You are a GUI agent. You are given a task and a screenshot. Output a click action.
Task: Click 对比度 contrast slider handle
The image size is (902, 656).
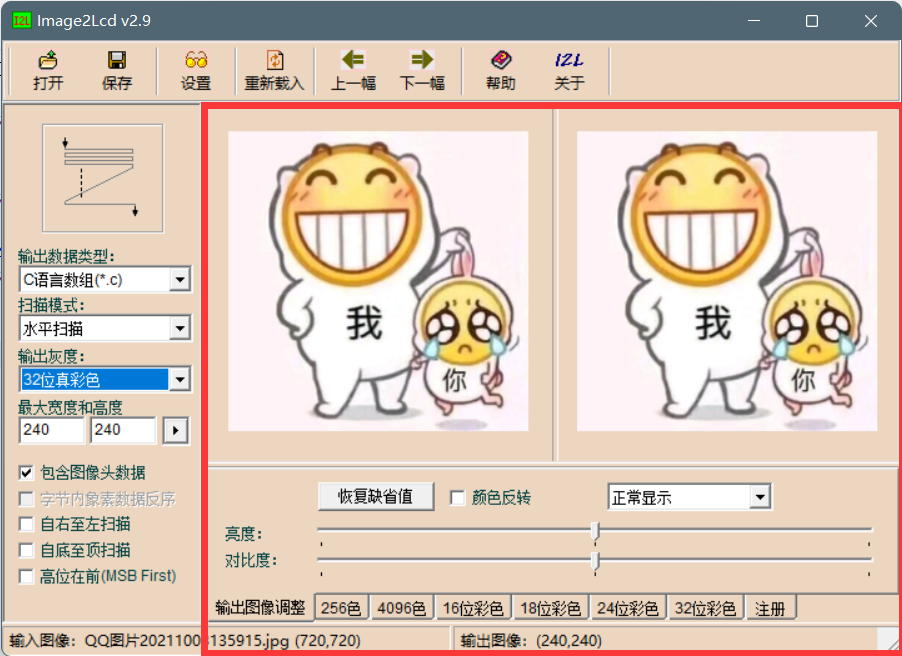pyautogui.click(x=595, y=560)
